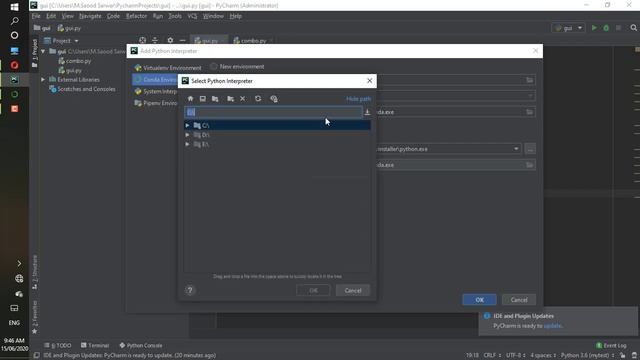Viewport: 640px width, 360px height.
Task: Open Python version dropdown in Add Interpreter dialog
Action: pos(530,96)
